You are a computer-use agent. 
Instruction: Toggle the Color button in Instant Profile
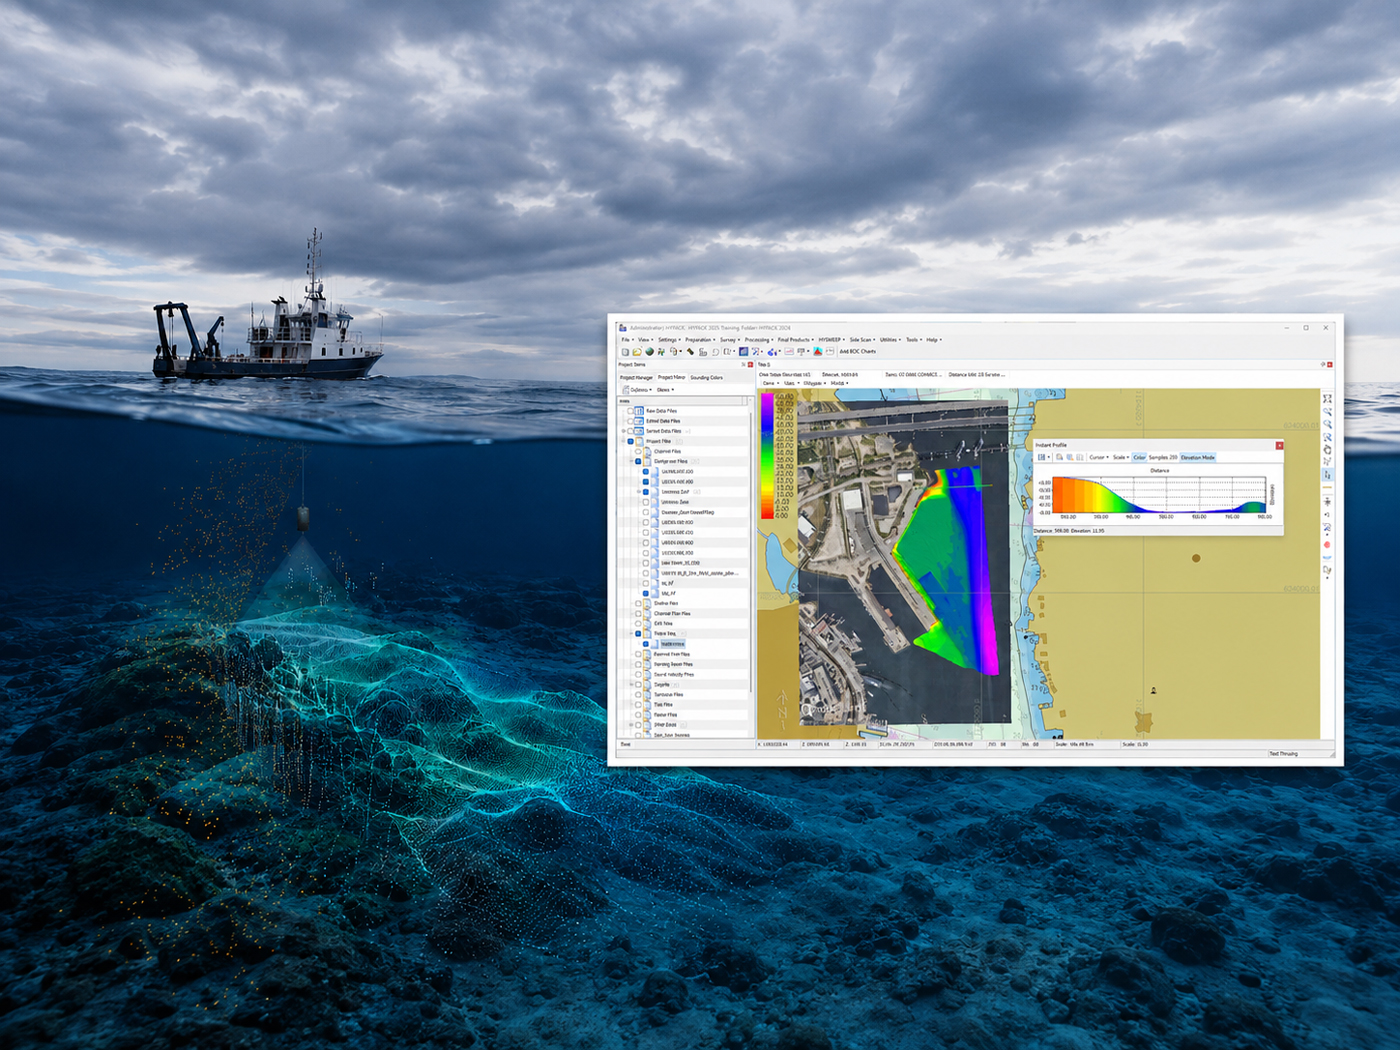pyautogui.click(x=1139, y=457)
